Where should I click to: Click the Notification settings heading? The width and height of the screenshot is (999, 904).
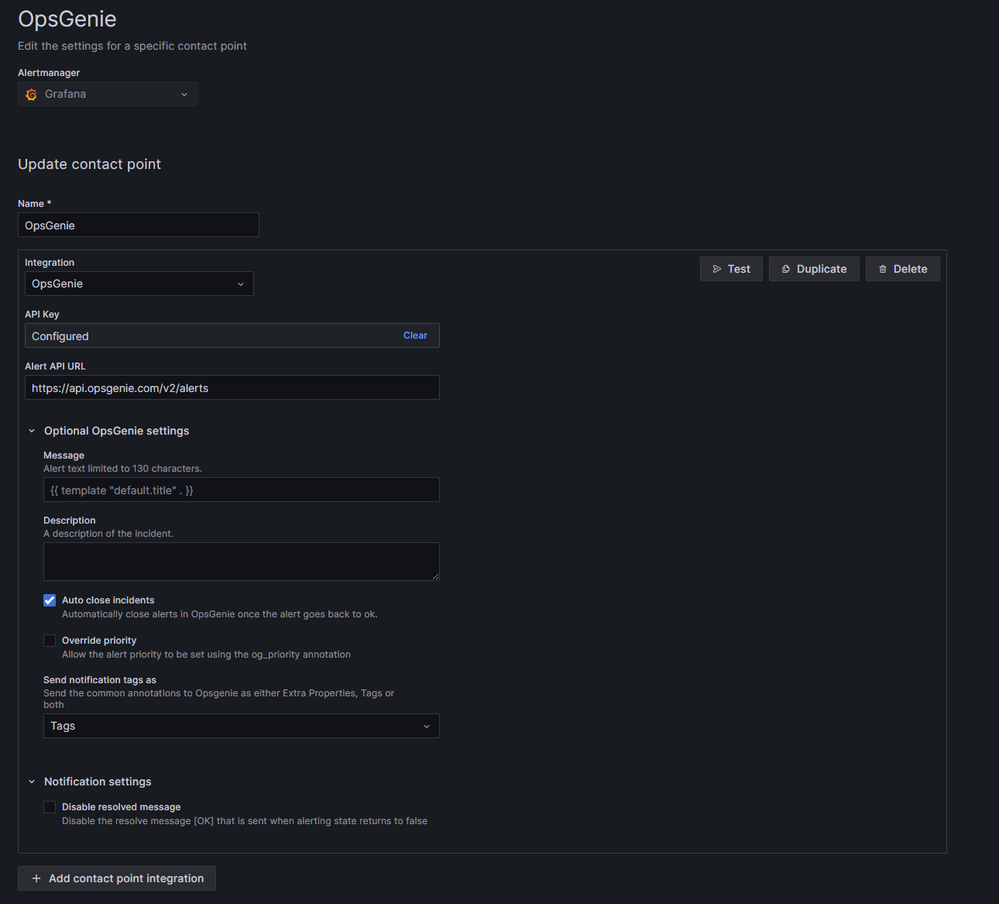tap(97, 781)
